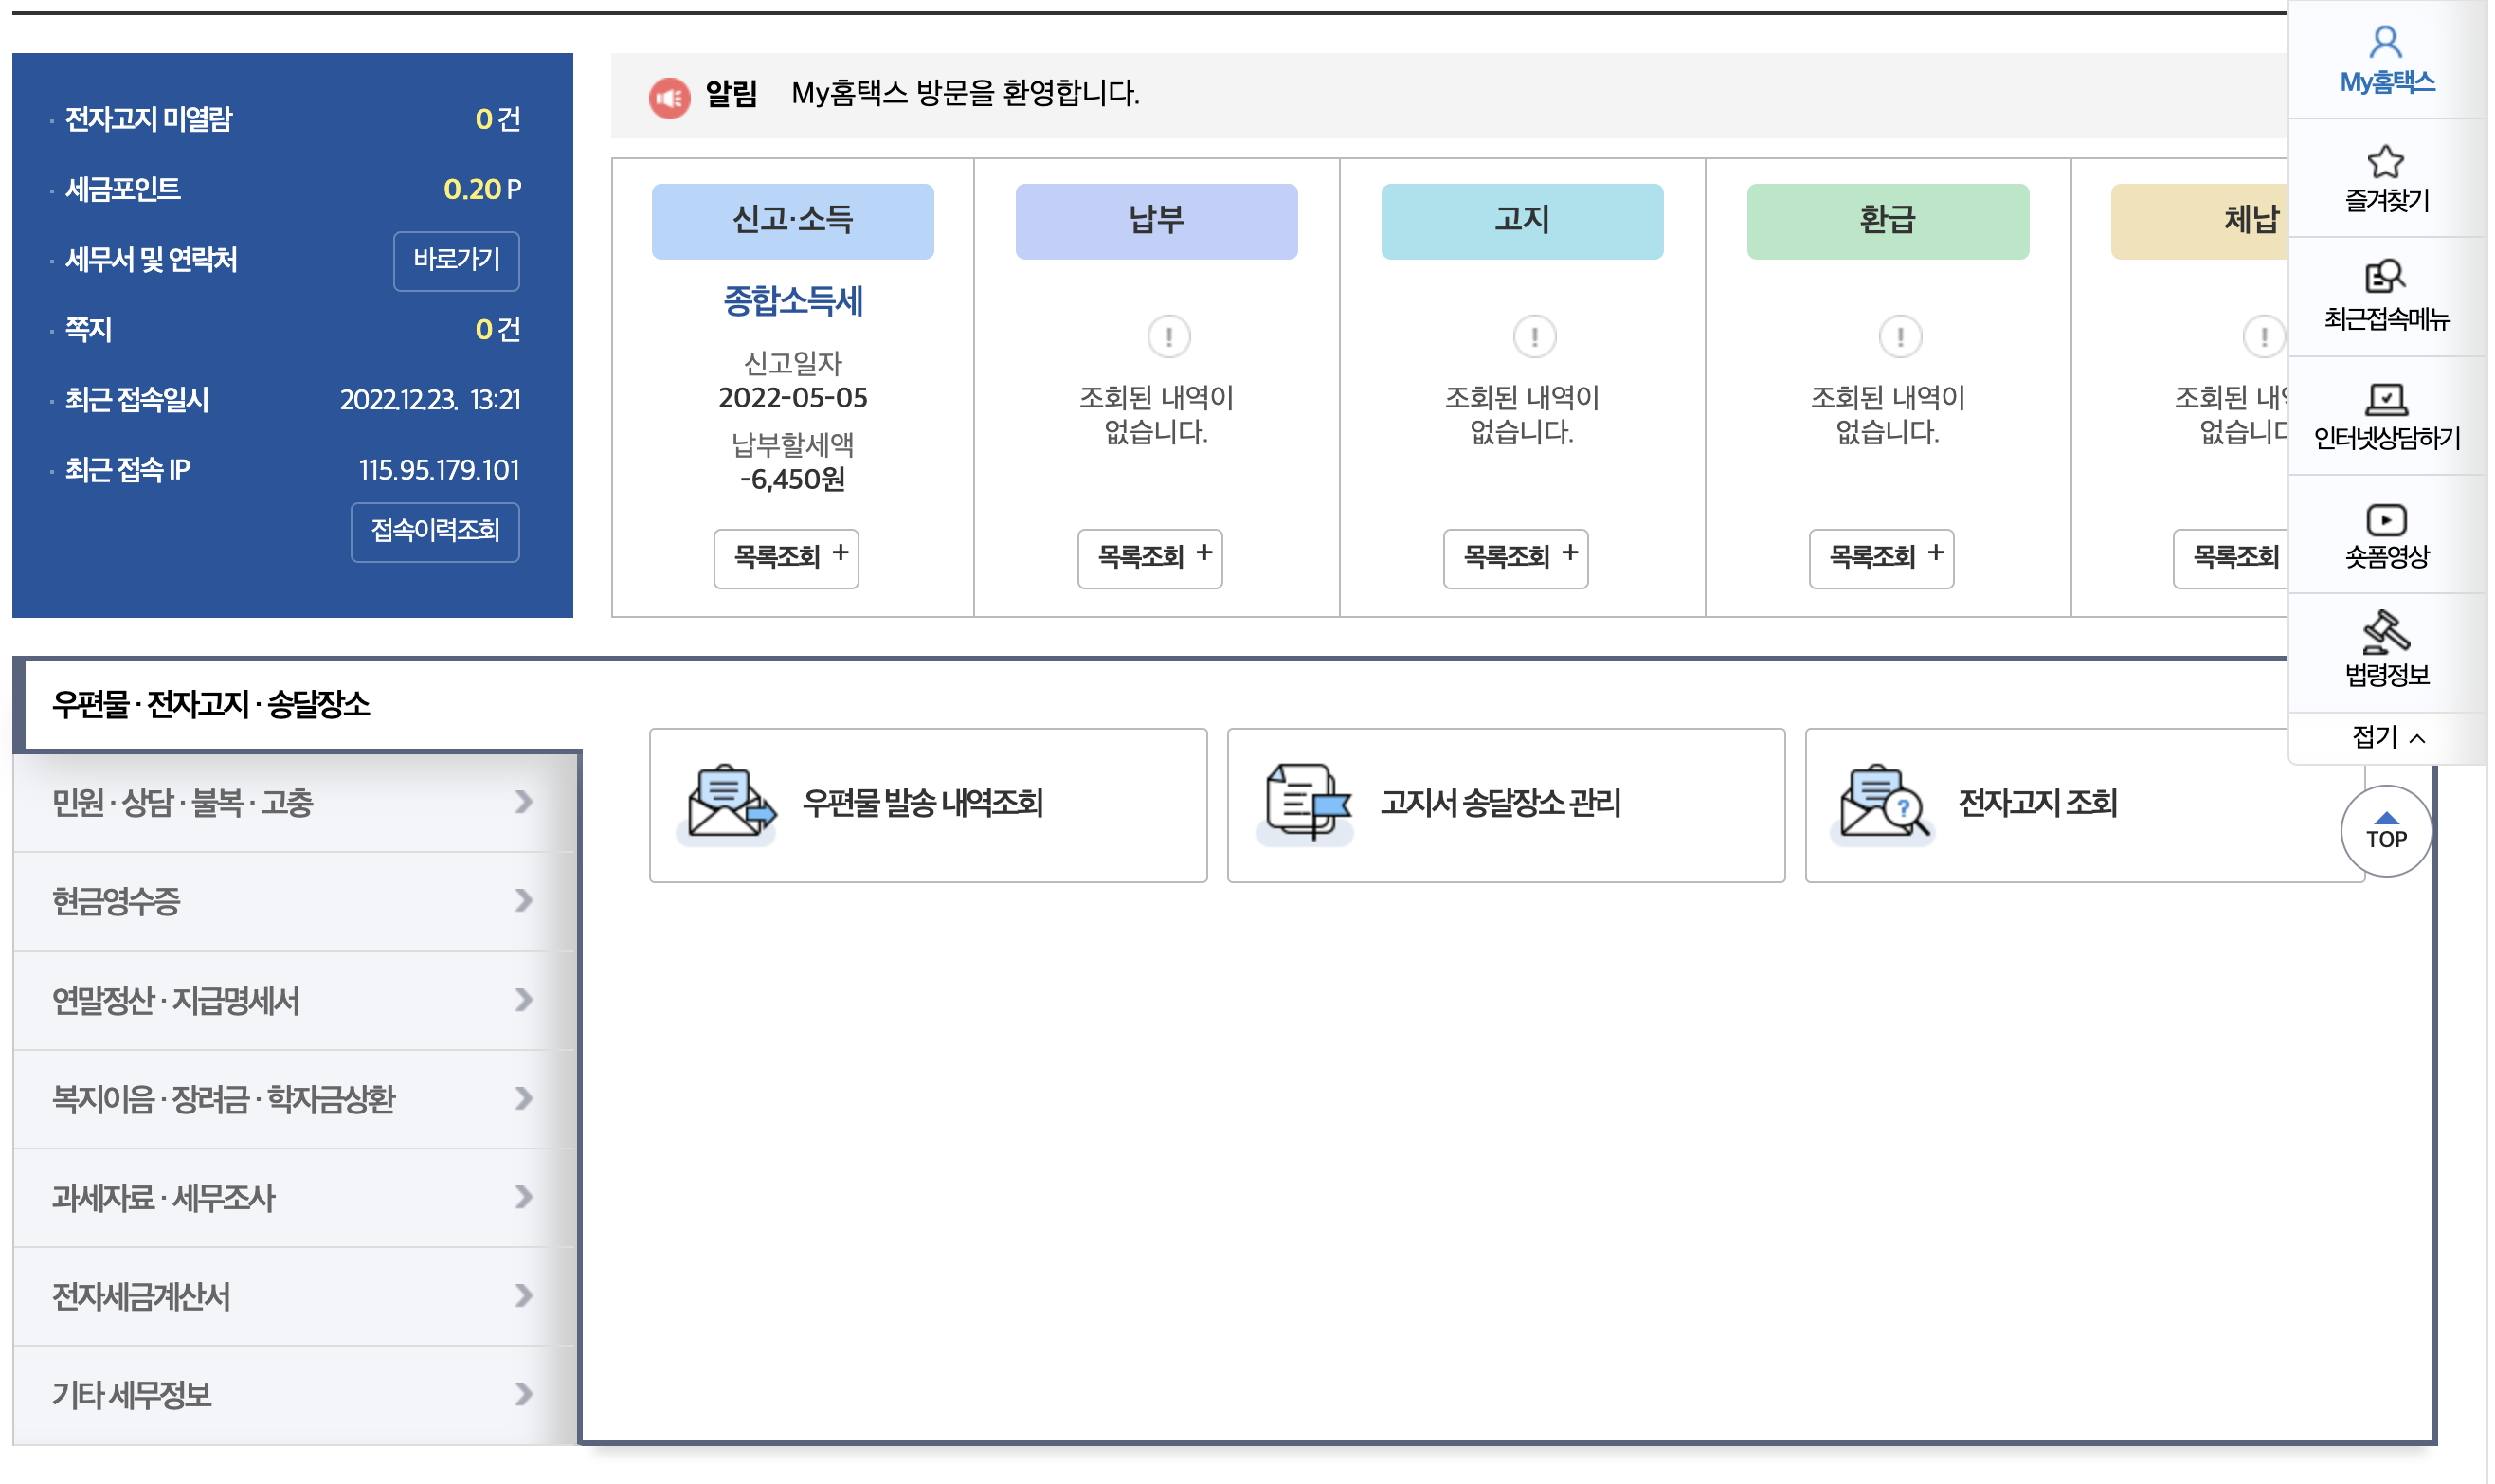This screenshot has height=1484, width=2495.
Task: Select the 환급 category header
Action: click(x=1888, y=221)
